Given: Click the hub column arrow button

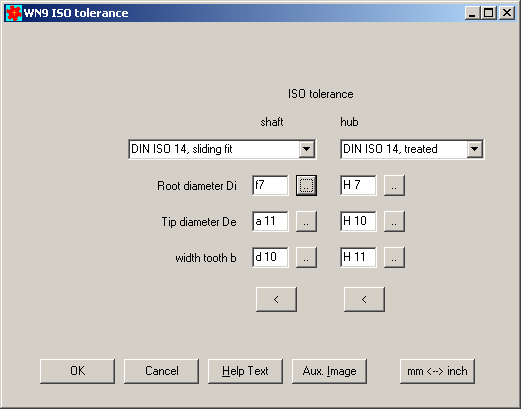Looking at the screenshot, I should (x=364, y=299).
